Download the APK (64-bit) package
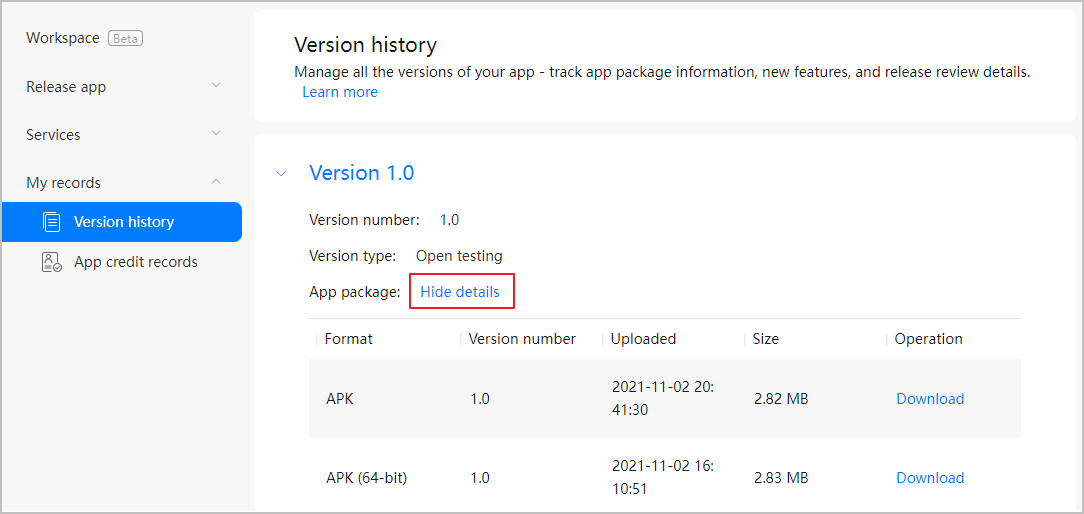1084x514 pixels. tap(930, 477)
